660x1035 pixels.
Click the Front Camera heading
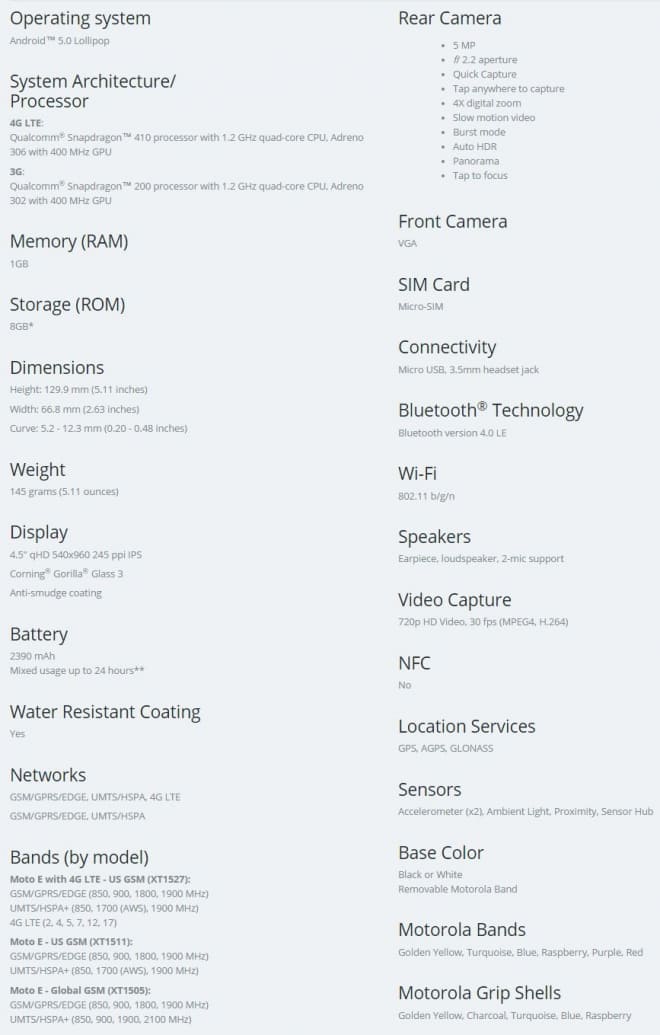tap(452, 221)
